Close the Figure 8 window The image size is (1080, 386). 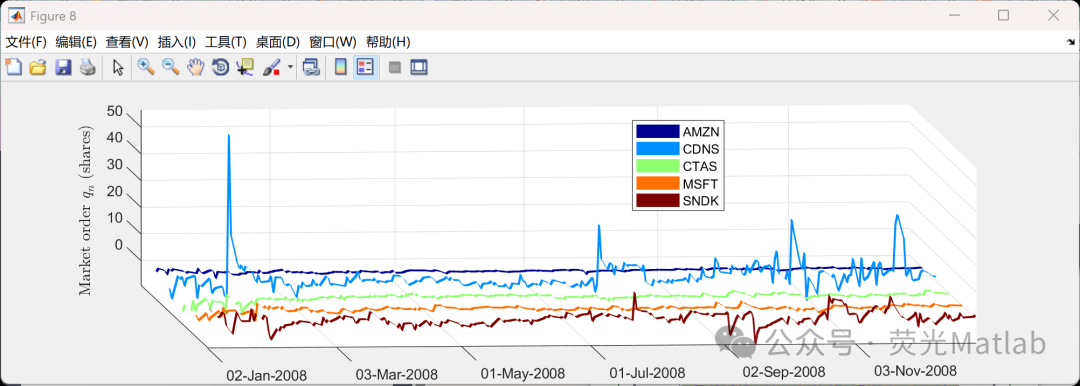(1053, 15)
